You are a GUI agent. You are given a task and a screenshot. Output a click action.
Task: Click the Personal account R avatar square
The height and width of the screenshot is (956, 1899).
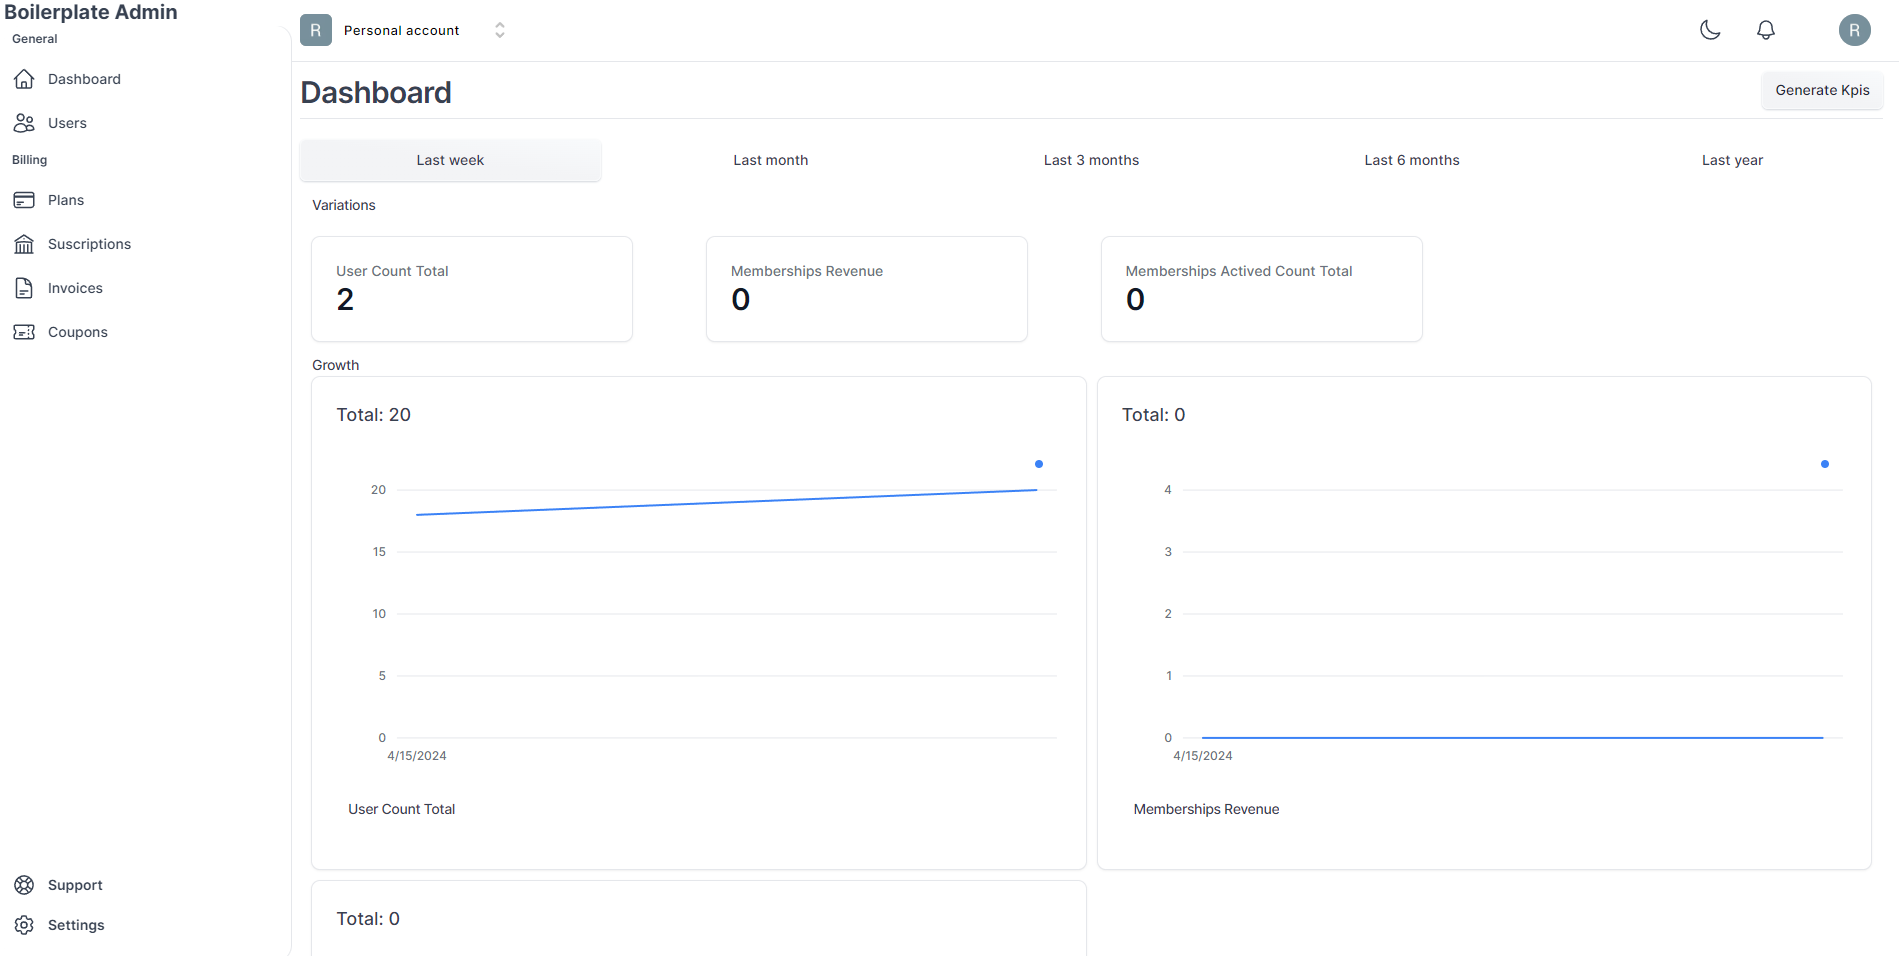point(316,30)
